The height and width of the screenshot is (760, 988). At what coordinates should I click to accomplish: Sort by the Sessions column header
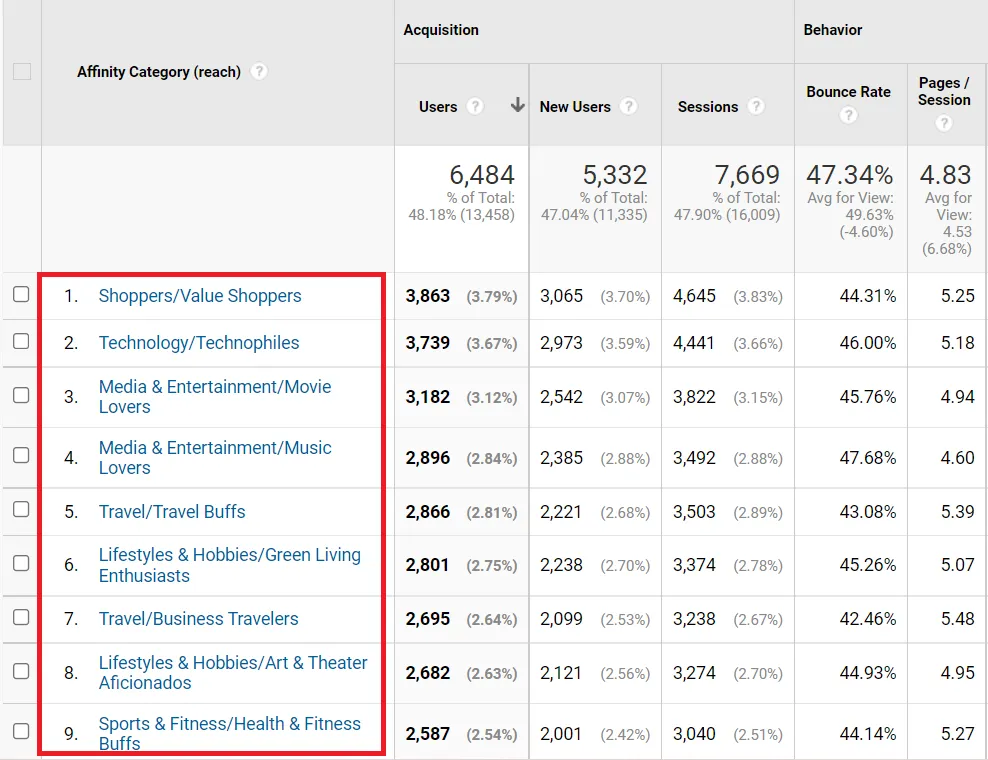pos(707,107)
